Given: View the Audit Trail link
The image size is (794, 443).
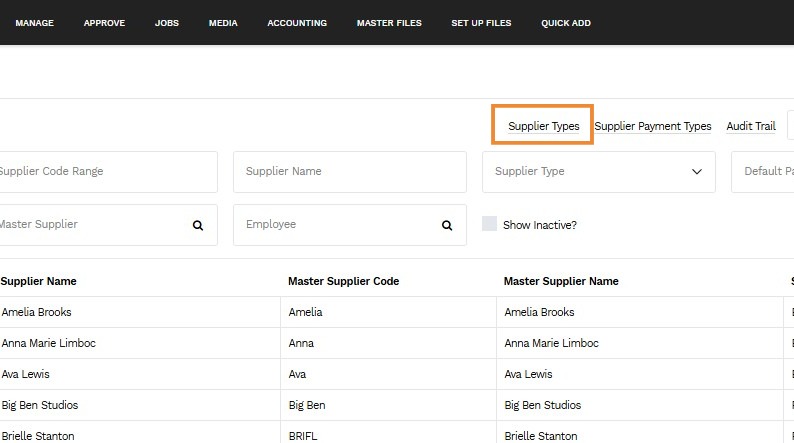Looking at the screenshot, I should (x=751, y=126).
